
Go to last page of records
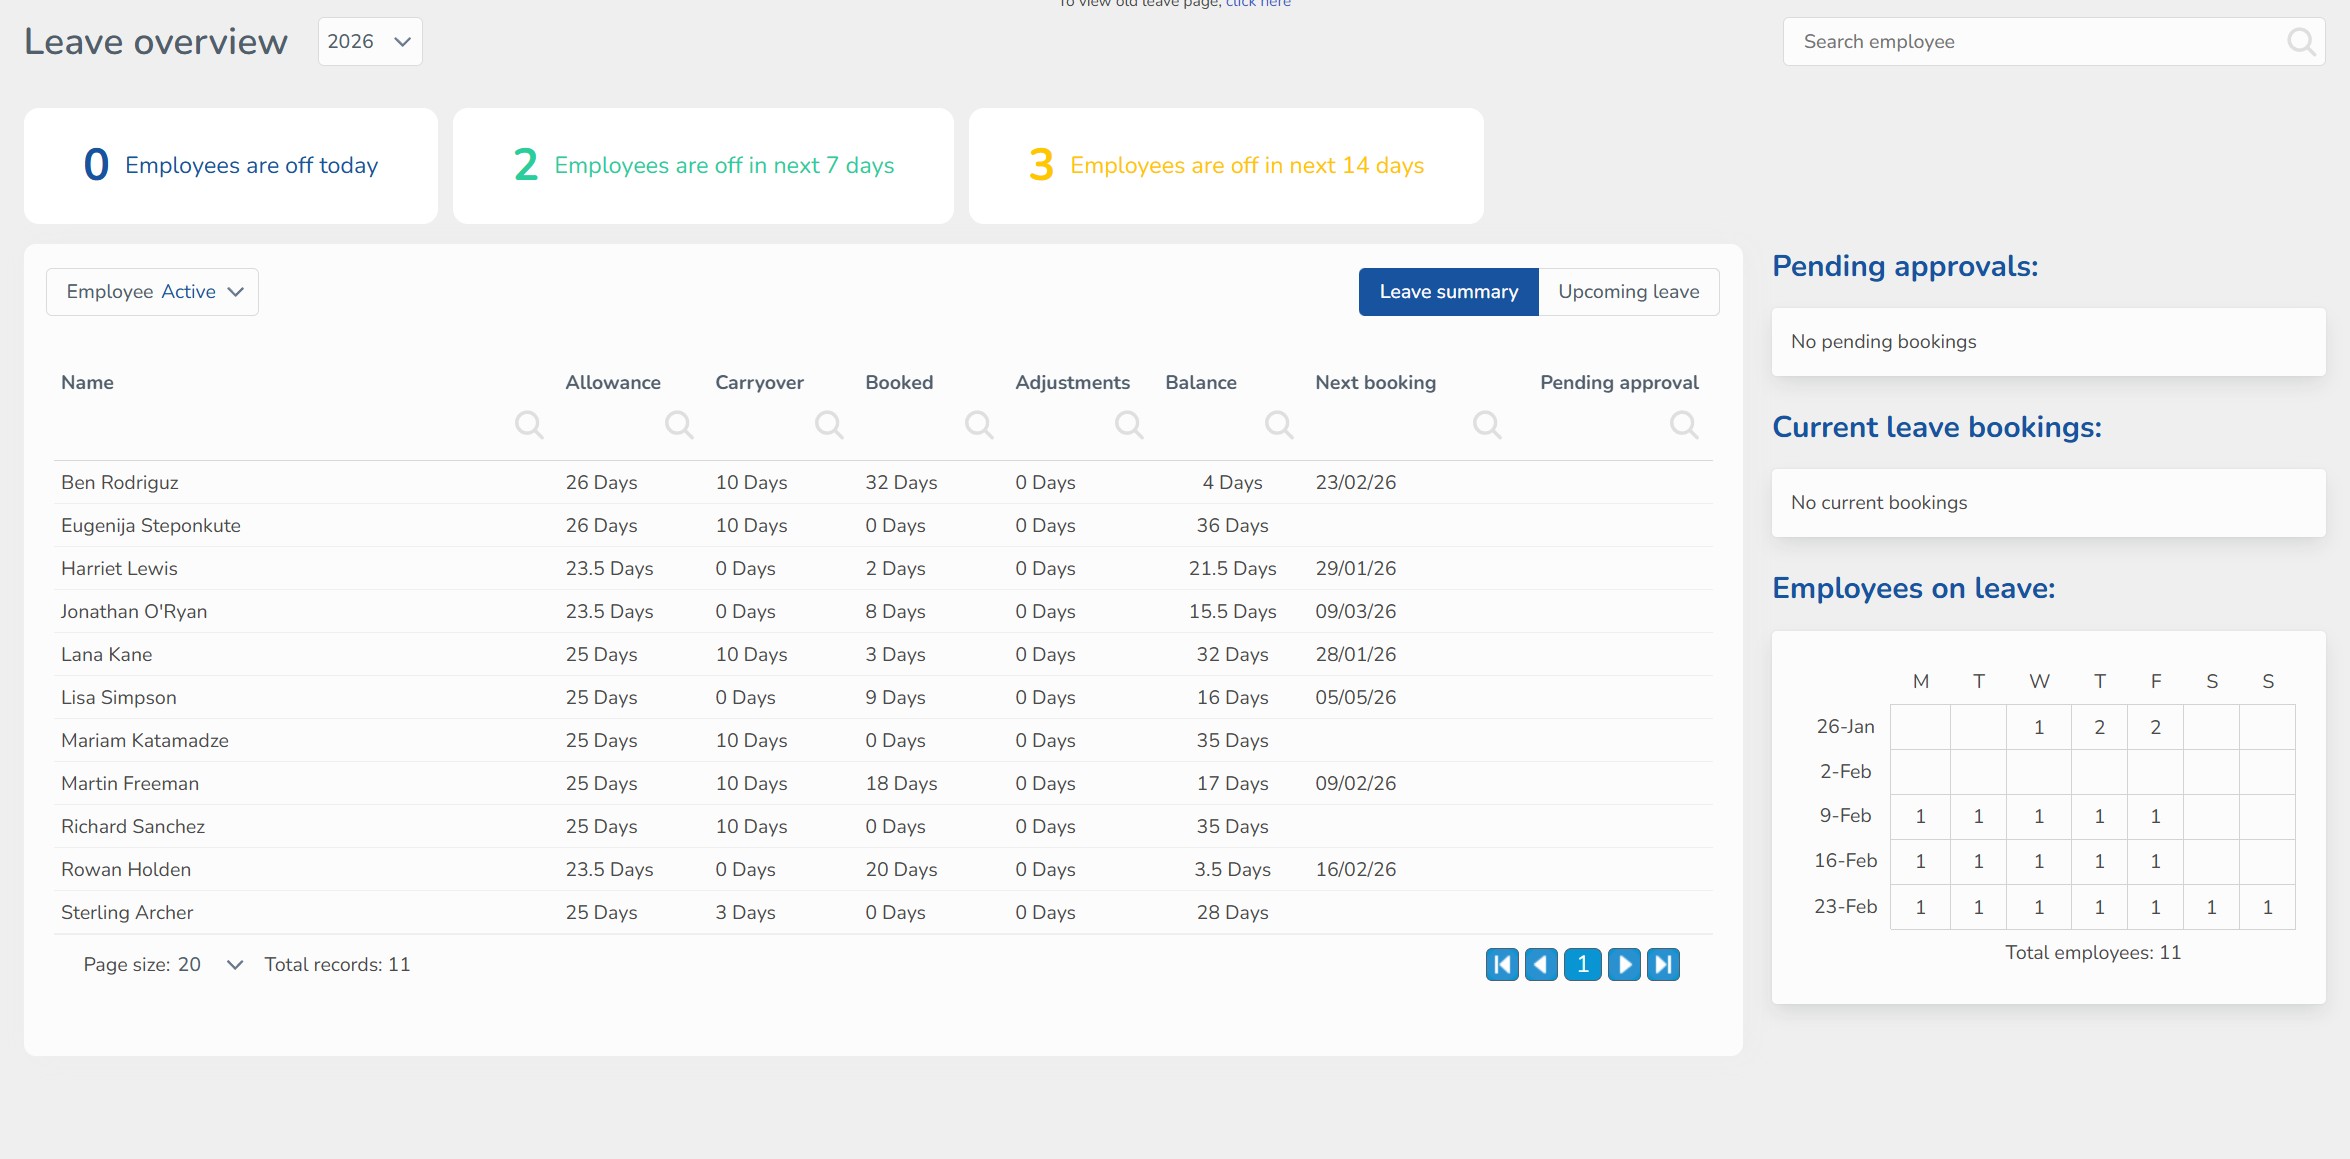point(1663,965)
